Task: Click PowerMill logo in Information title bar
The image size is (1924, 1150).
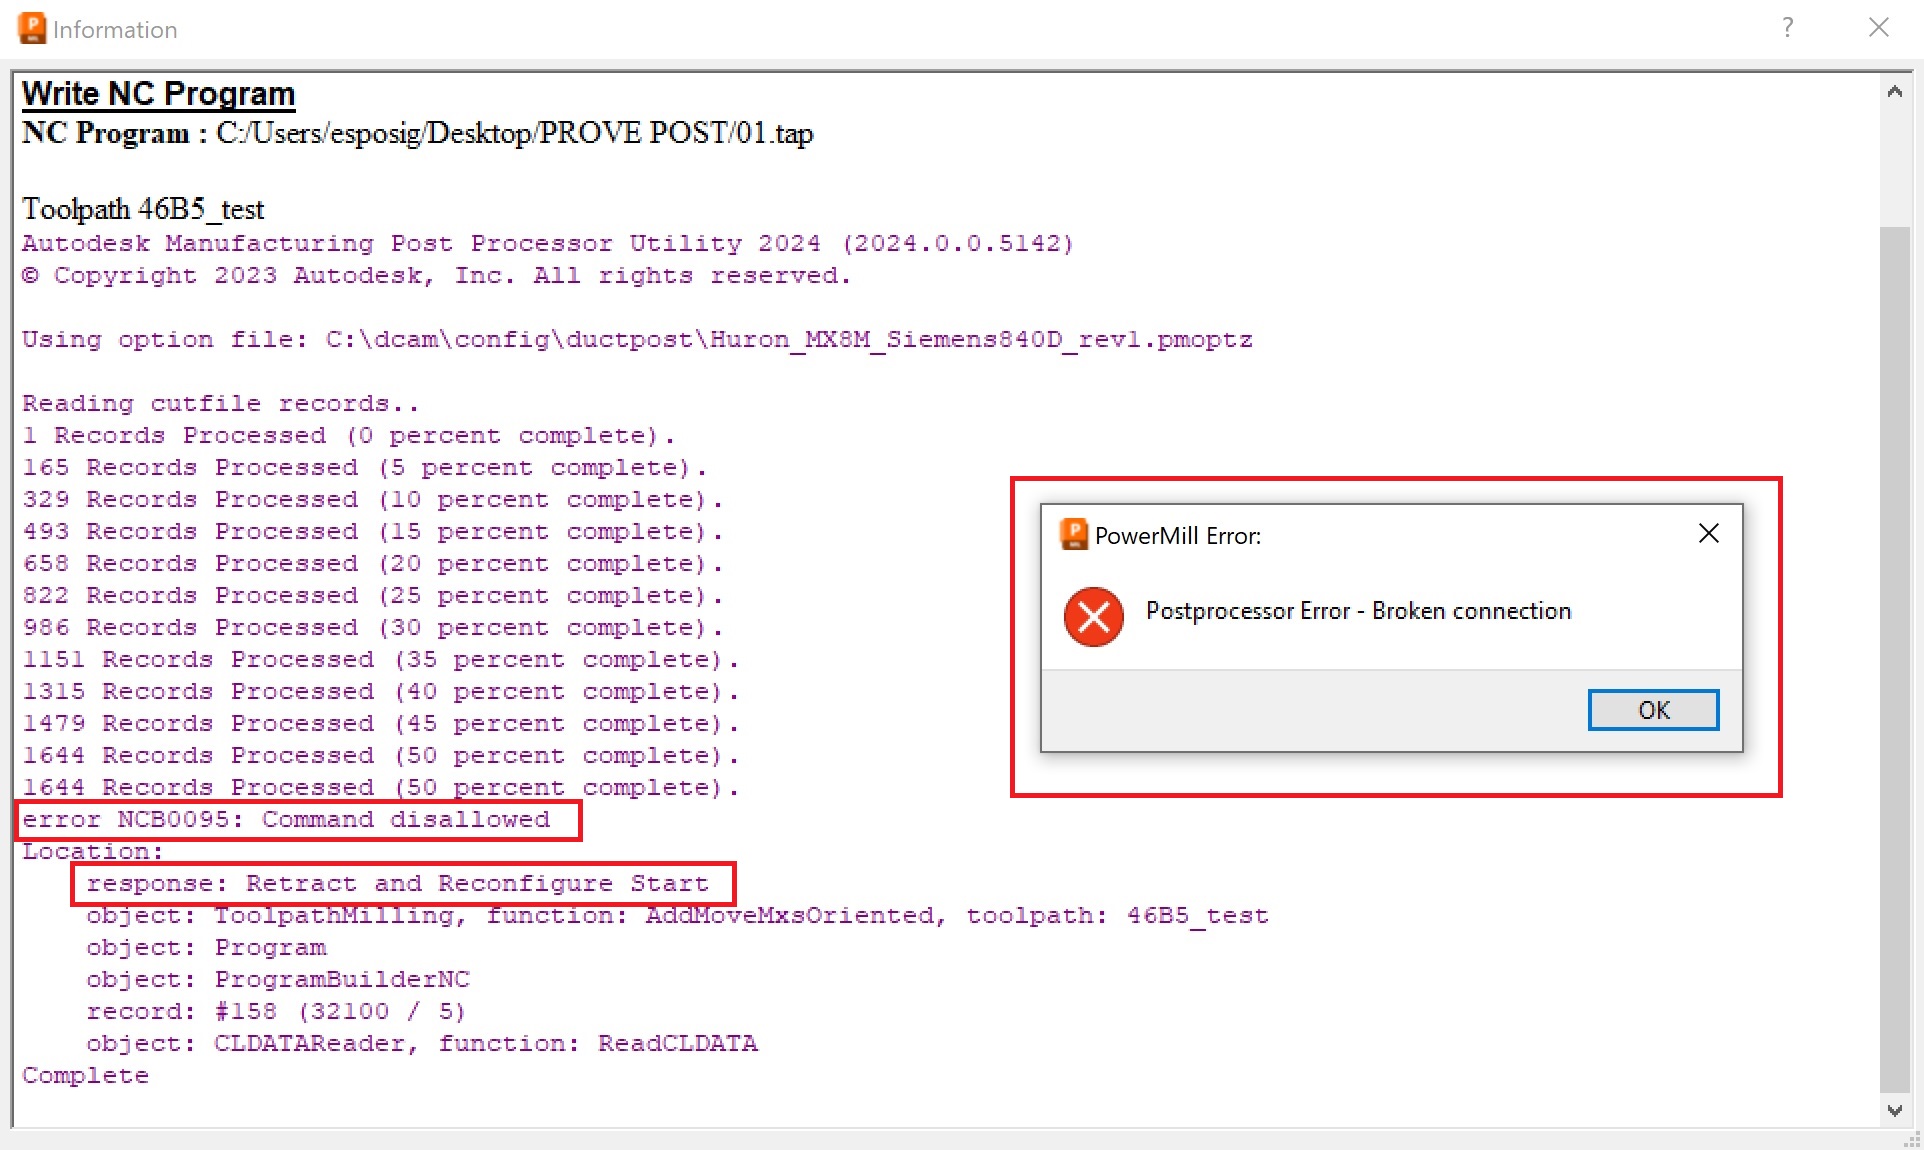Action: point(32,28)
